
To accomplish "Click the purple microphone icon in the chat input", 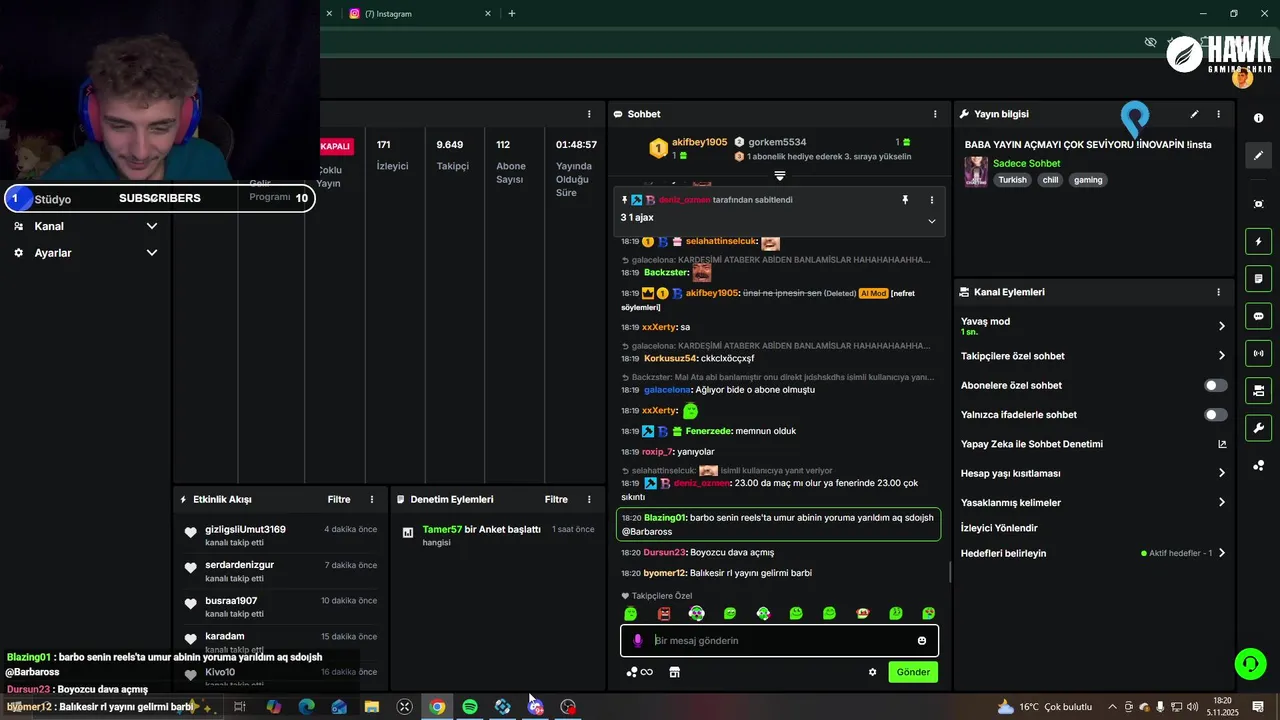I will [x=638, y=641].
